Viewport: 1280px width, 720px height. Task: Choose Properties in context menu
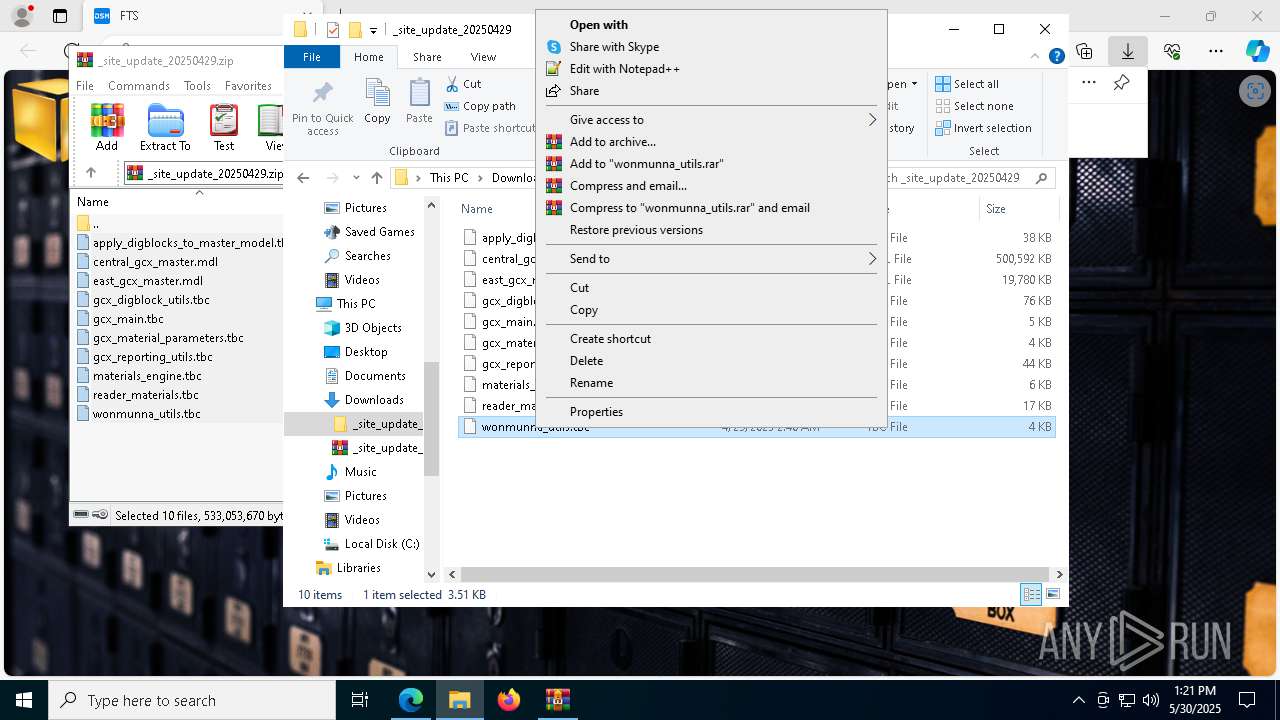coord(711,412)
